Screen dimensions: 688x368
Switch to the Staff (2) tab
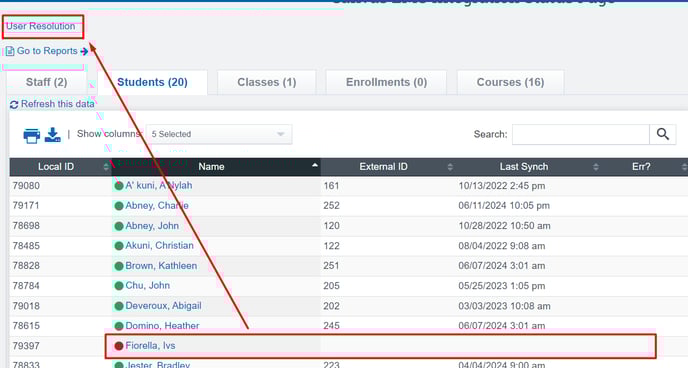[x=47, y=82]
